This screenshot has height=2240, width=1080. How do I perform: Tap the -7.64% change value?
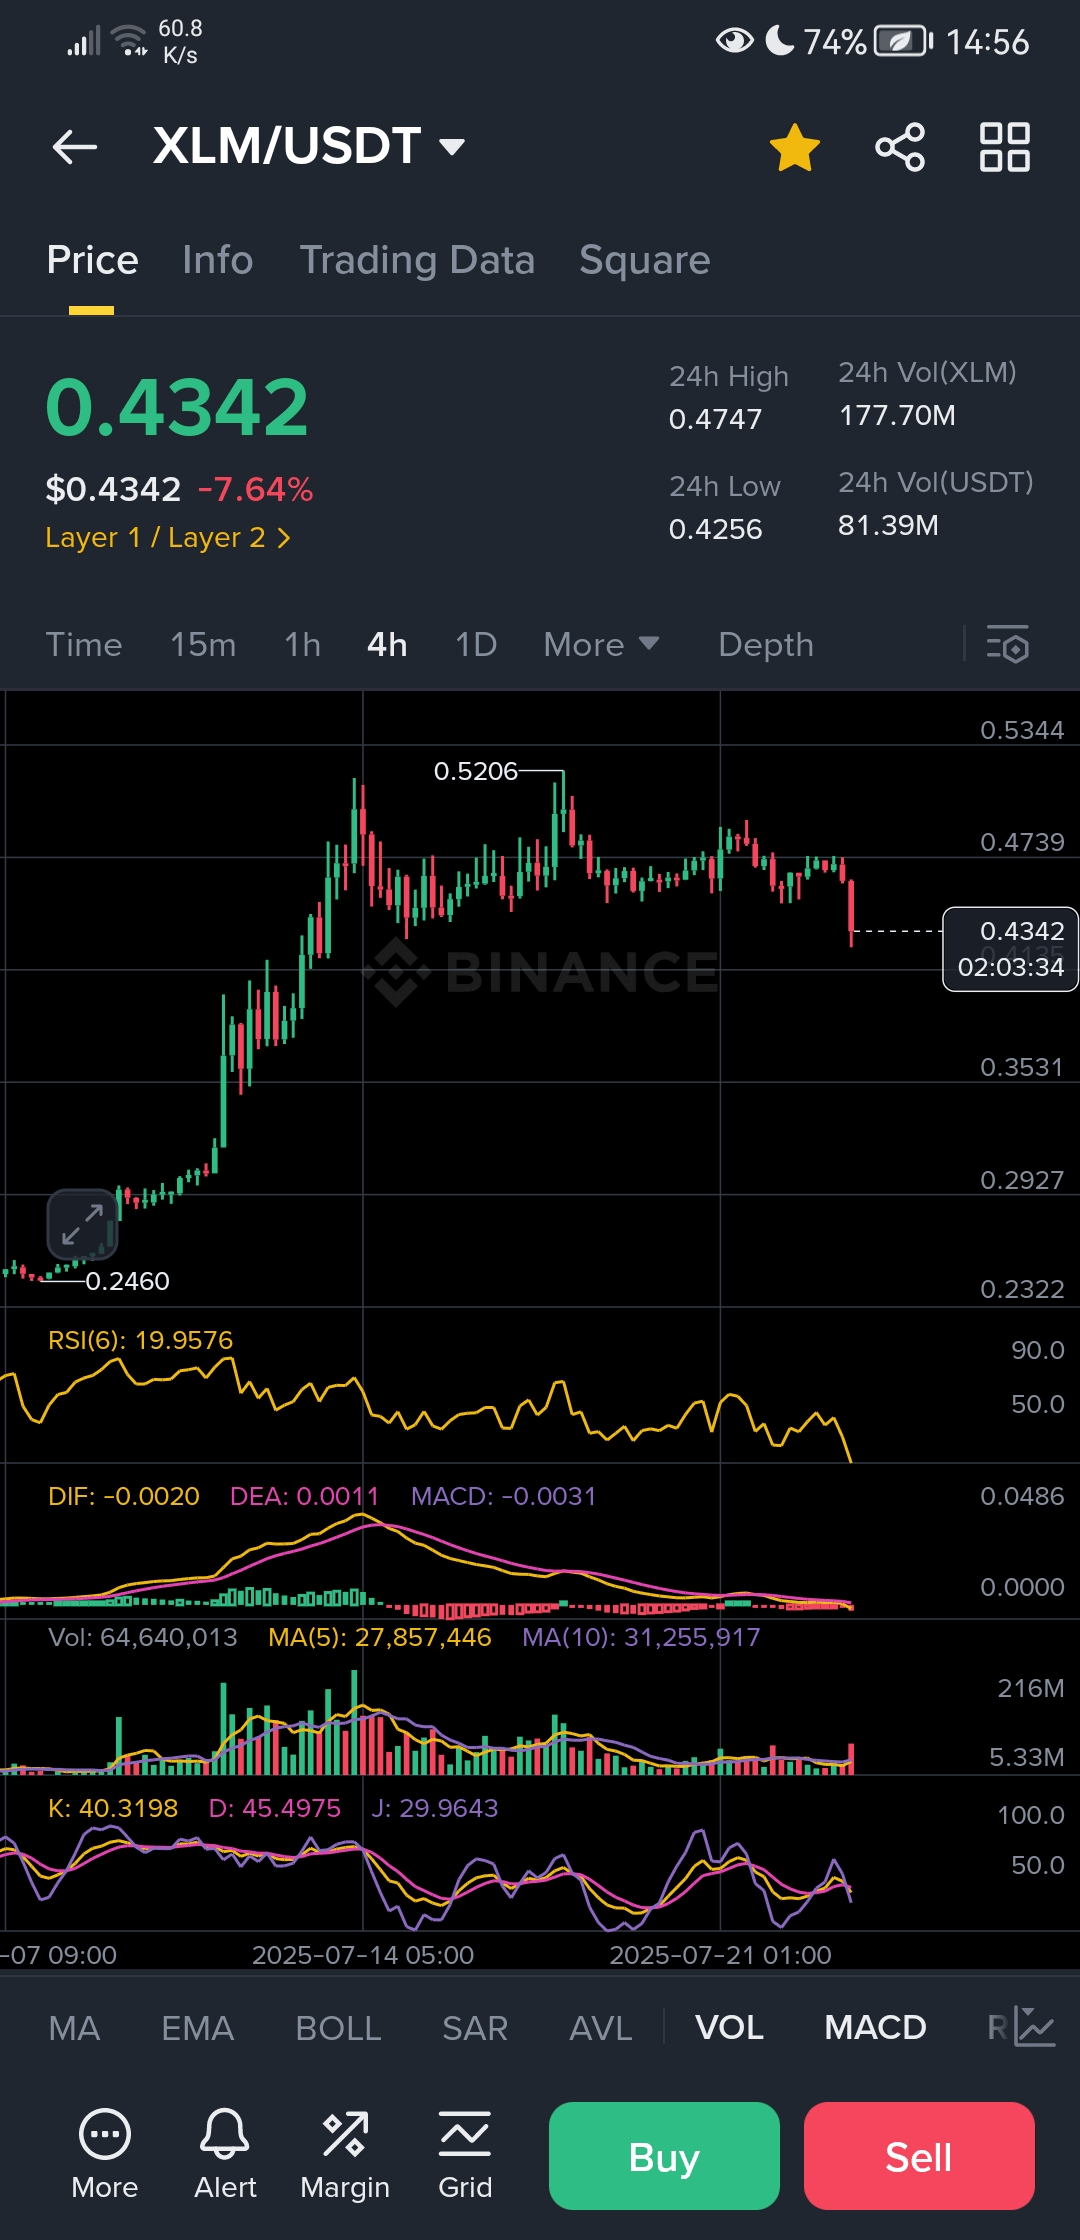(x=255, y=489)
